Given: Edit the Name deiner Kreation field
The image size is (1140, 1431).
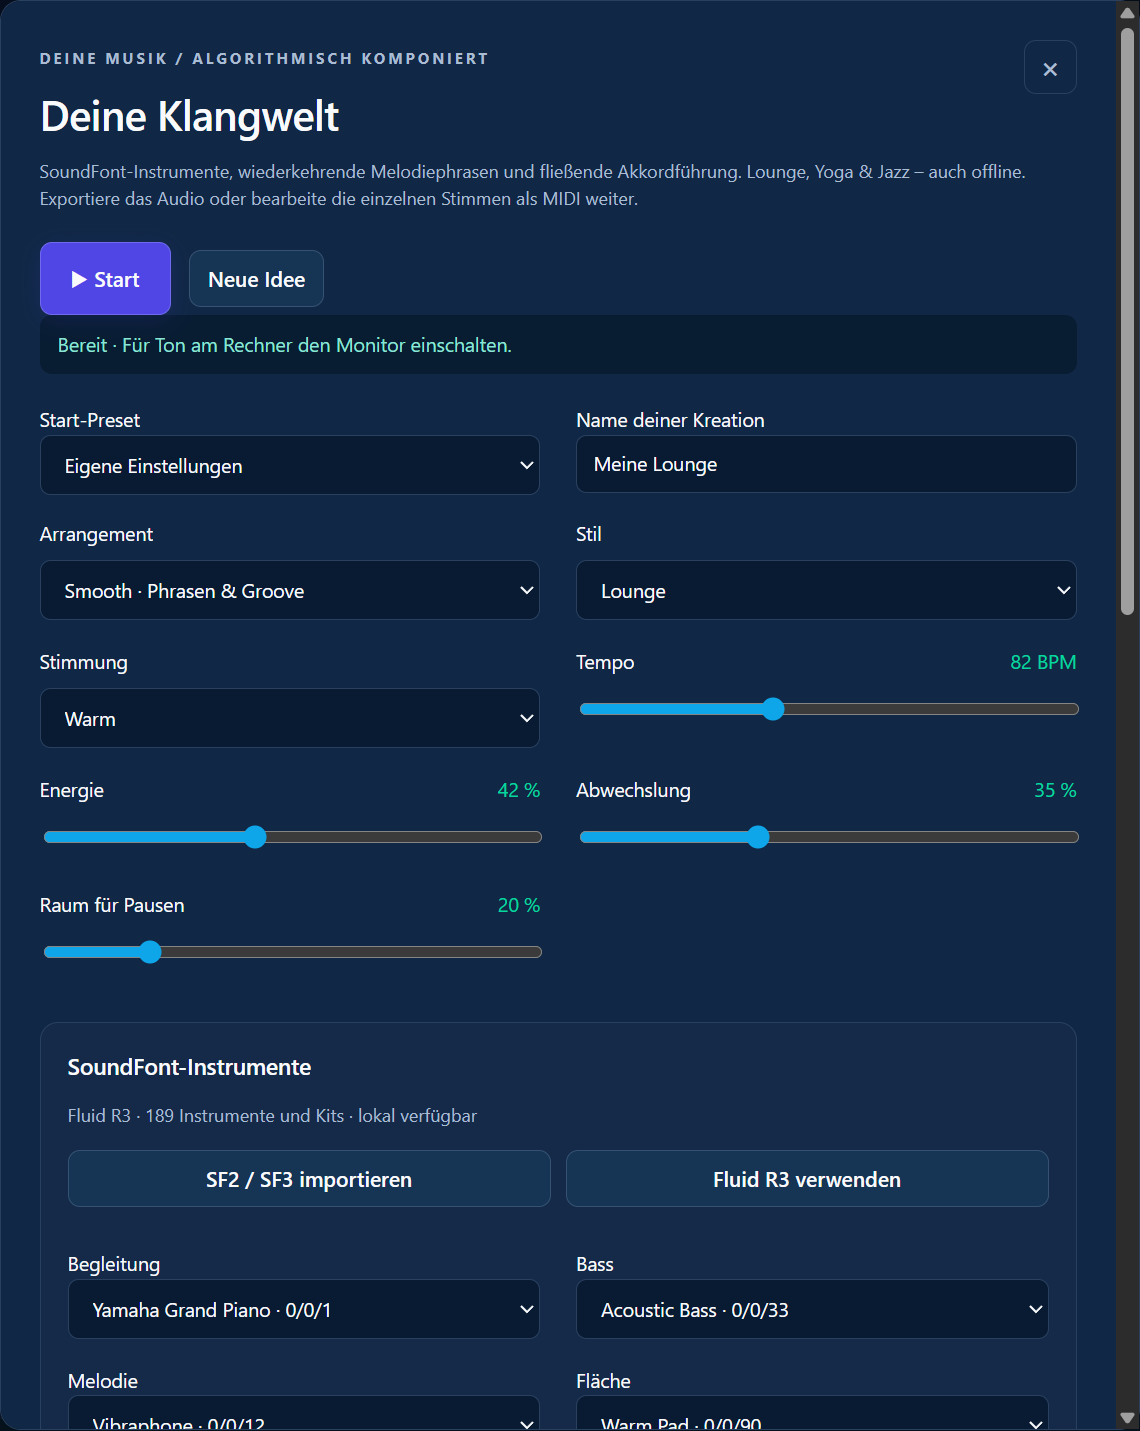Looking at the screenshot, I should (826, 464).
